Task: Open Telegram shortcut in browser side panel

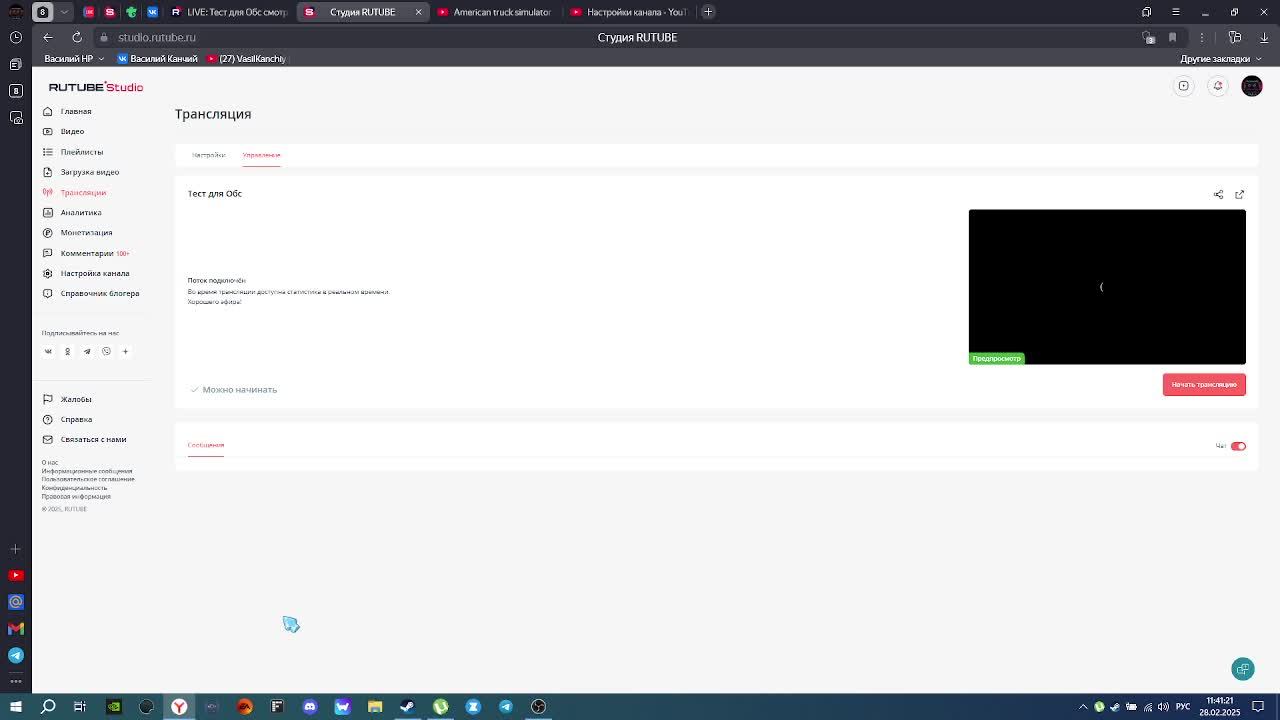Action: click(15, 655)
